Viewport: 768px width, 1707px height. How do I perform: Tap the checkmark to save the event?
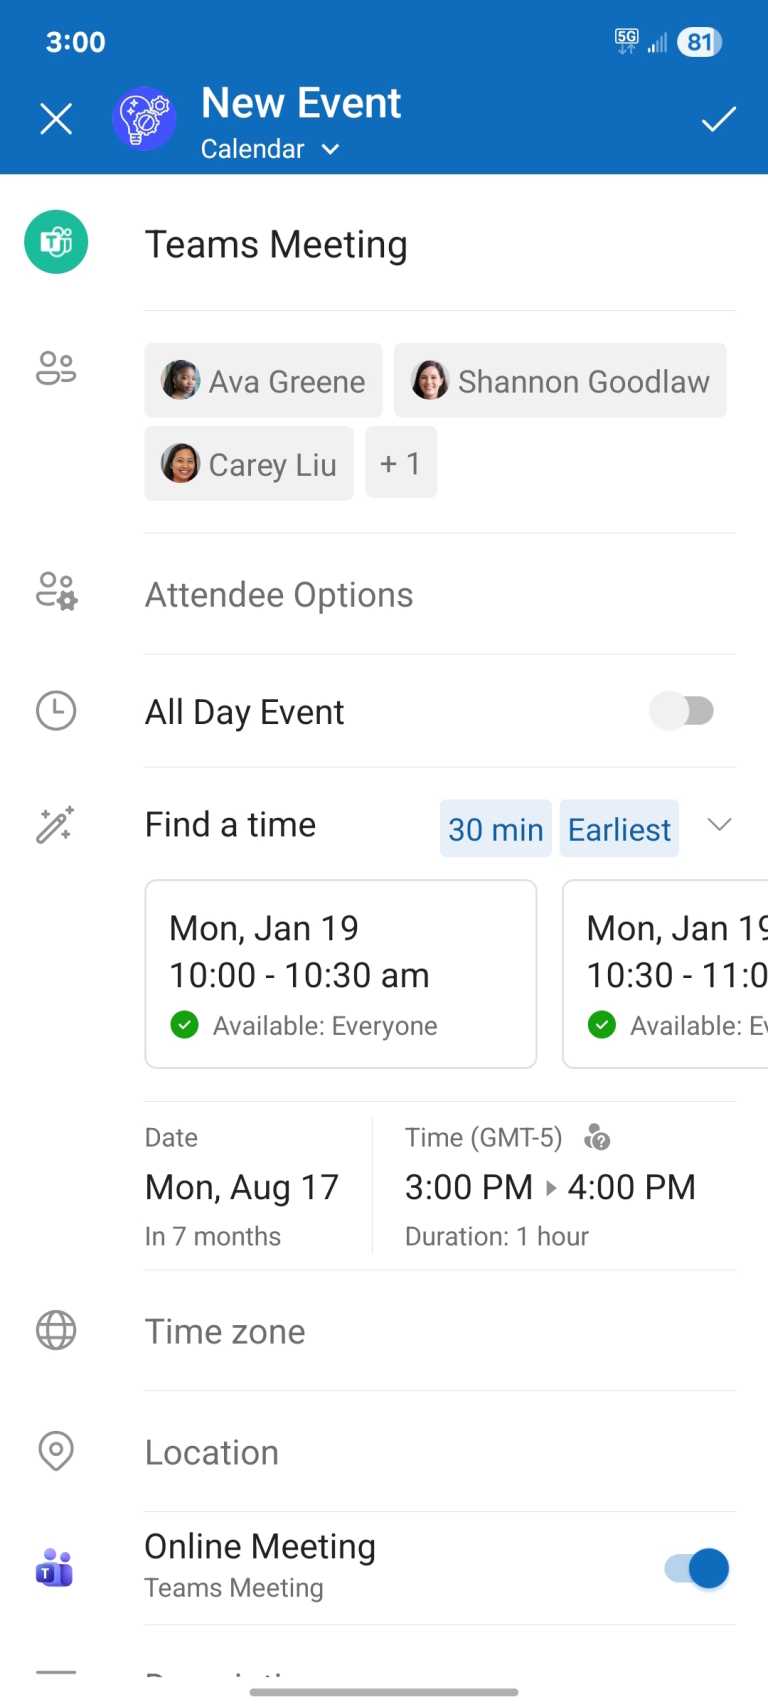tap(718, 120)
